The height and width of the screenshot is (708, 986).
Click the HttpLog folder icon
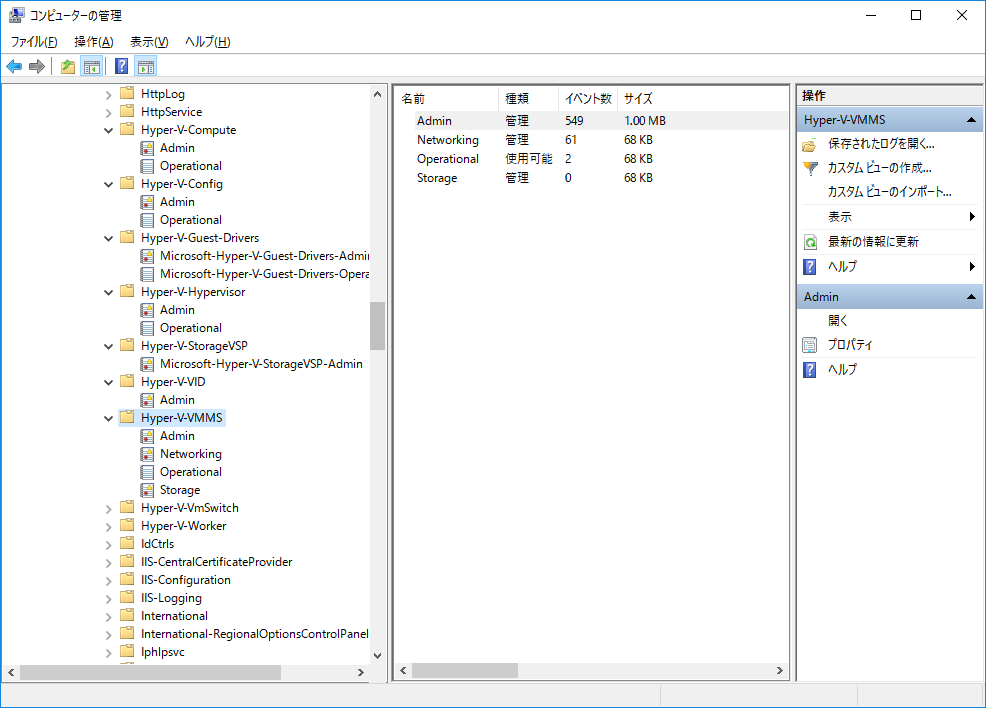pos(127,93)
